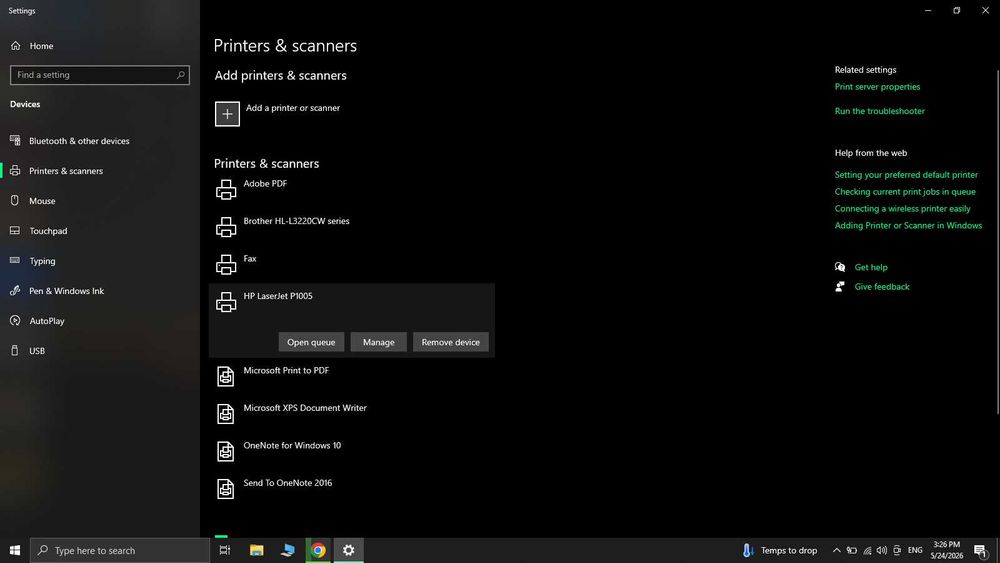Open File Explorer from the taskbar
The width and height of the screenshot is (1000, 563).
coord(256,550)
